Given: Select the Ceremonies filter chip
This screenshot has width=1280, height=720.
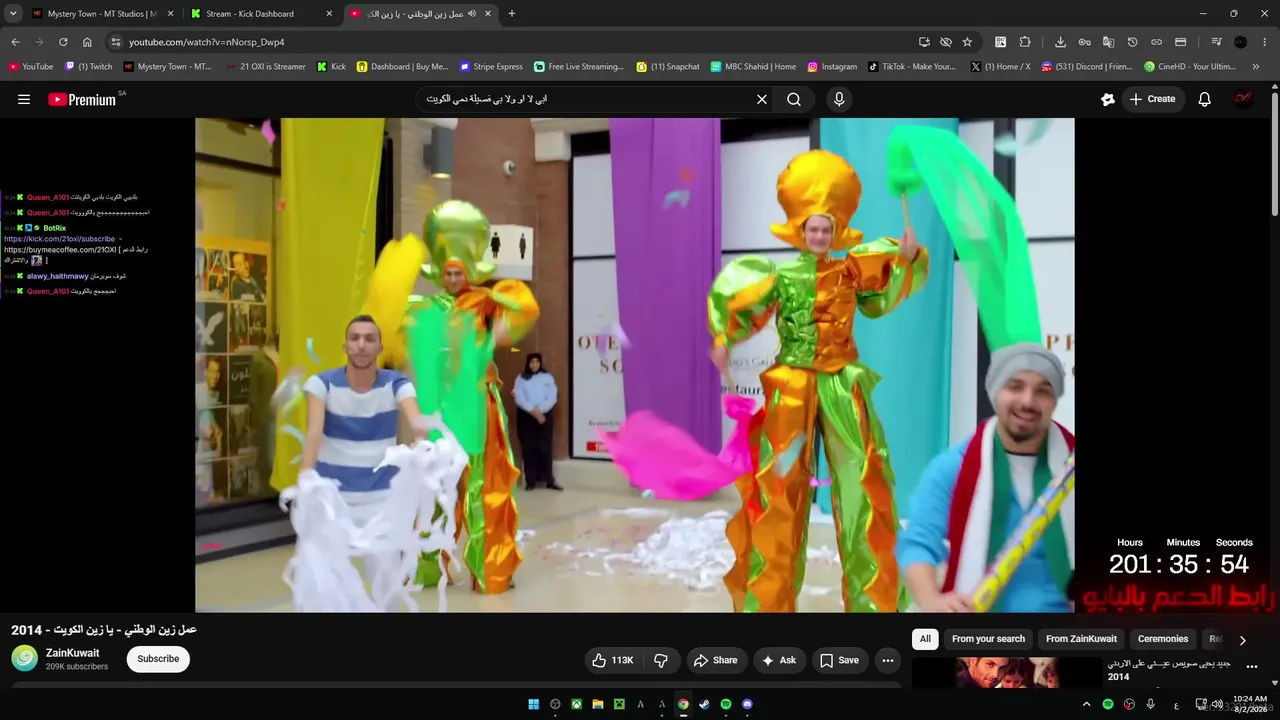Looking at the screenshot, I should pyautogui.click(x=1163, y=639).
